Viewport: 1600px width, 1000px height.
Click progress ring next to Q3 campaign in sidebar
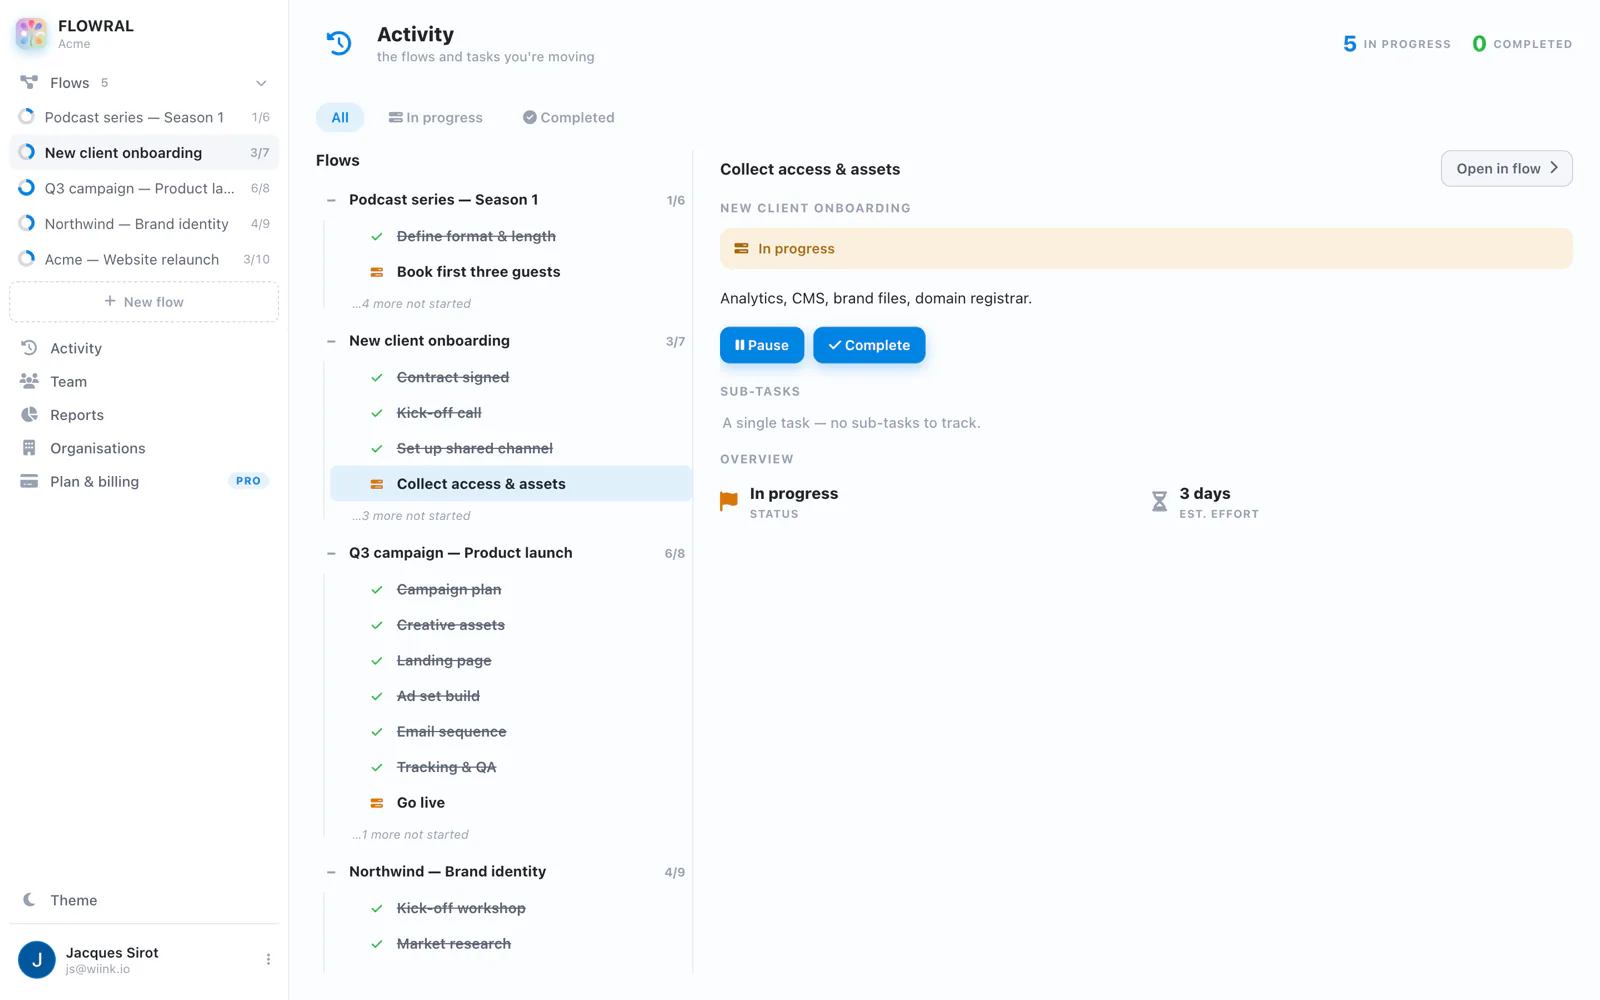pyautogui.click(x=27, y=188)
